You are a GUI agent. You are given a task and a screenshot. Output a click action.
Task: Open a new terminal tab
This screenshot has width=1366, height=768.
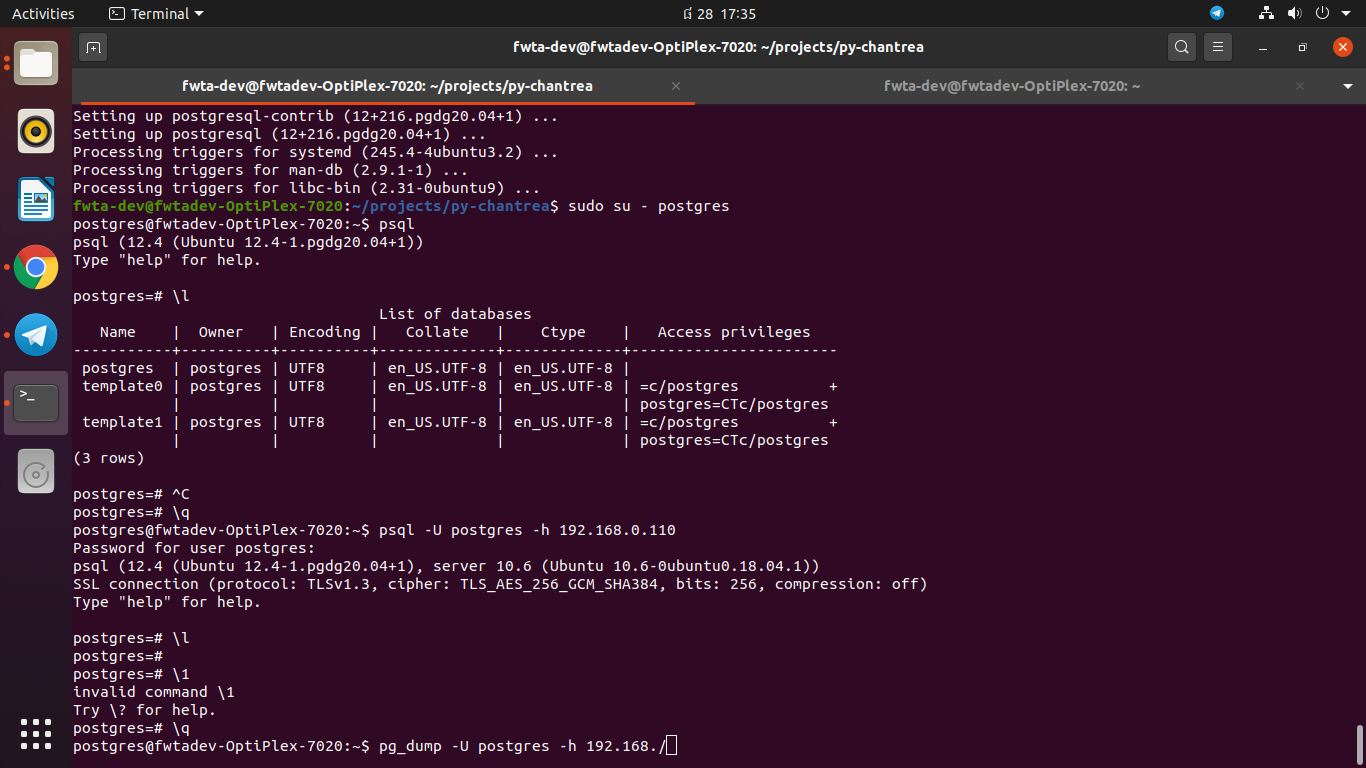(93, 47)
